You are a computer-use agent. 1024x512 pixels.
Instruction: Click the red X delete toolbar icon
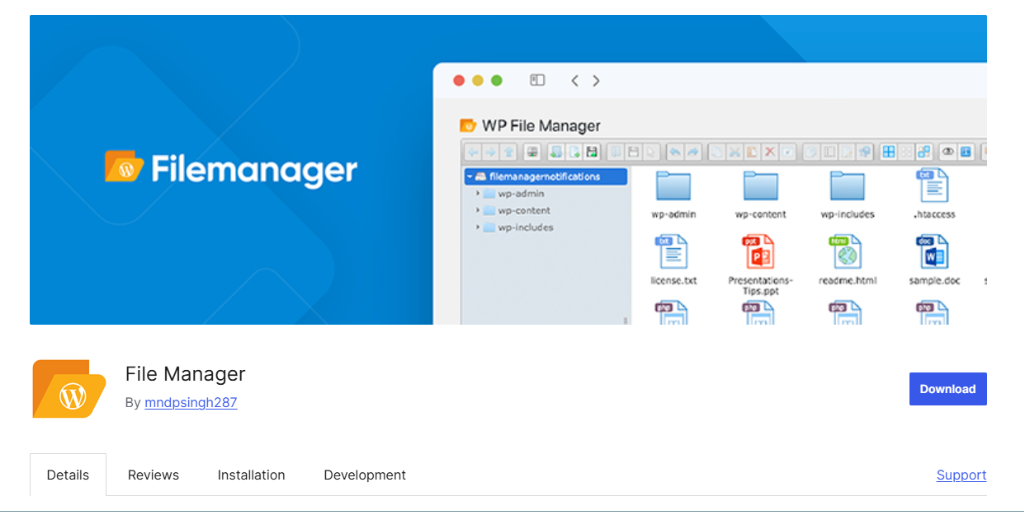pos(770,152)
